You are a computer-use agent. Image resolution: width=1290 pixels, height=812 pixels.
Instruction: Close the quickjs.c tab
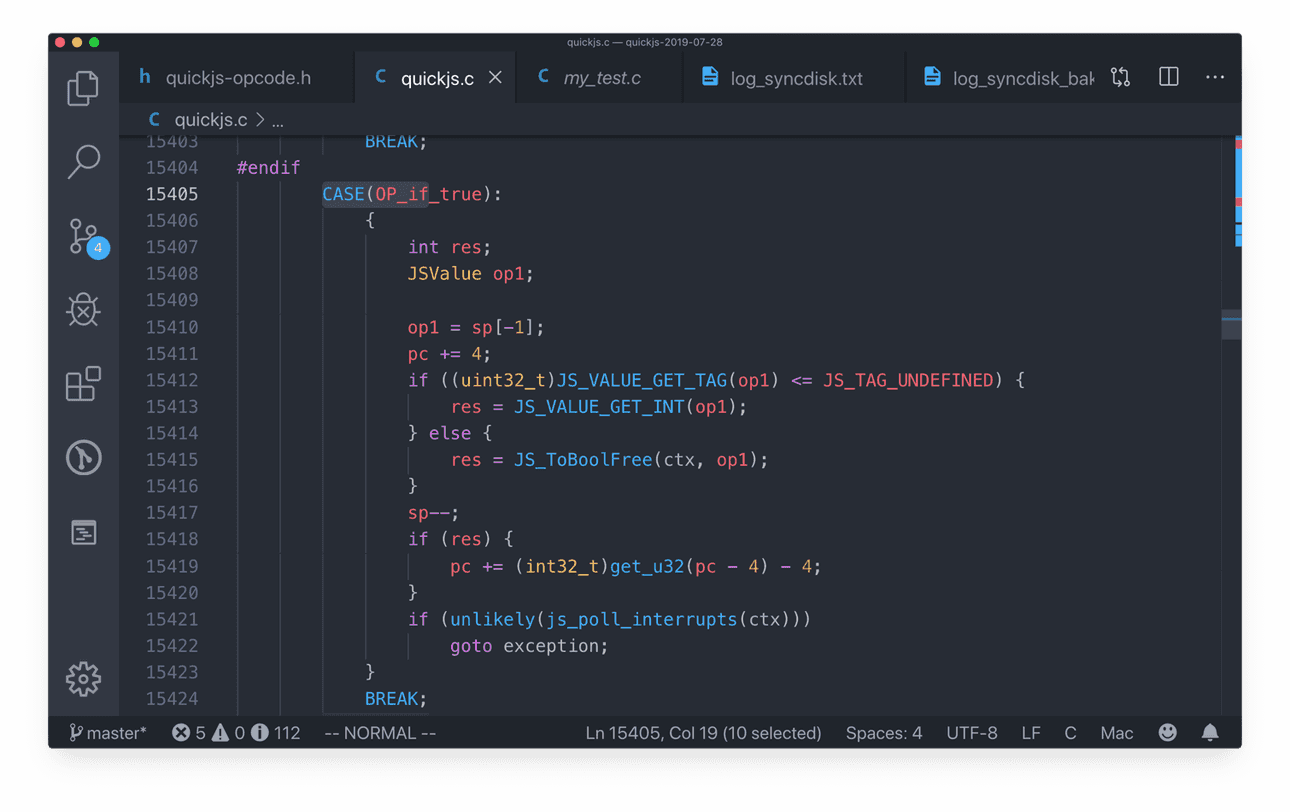click(x=495, y=77)
